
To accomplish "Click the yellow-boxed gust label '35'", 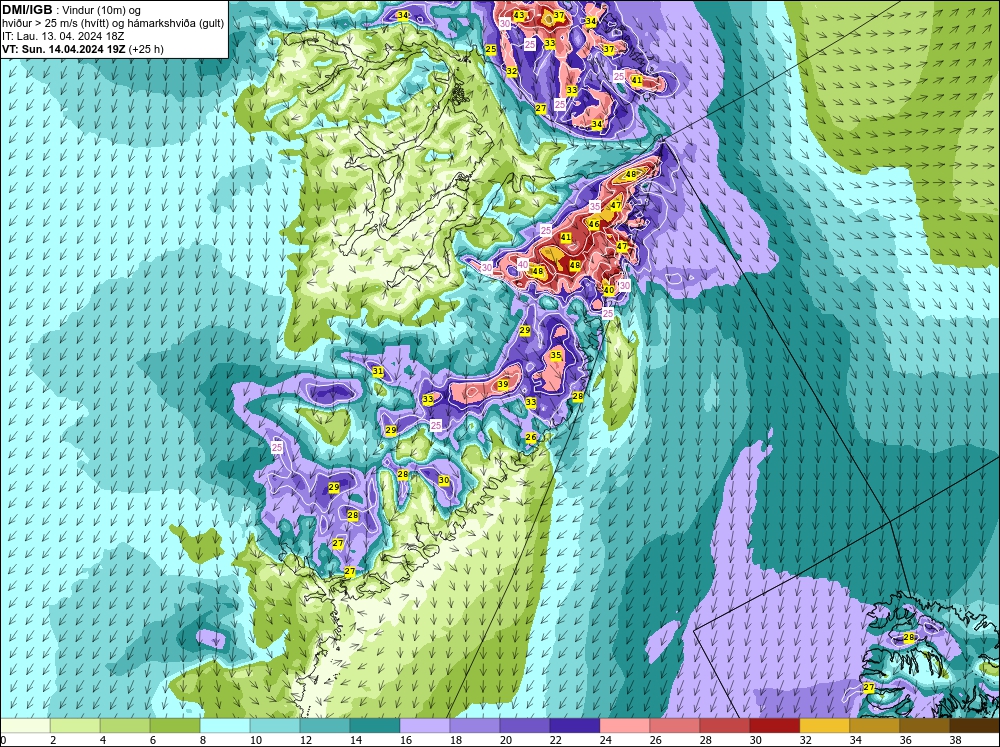I will pos(556,355).
